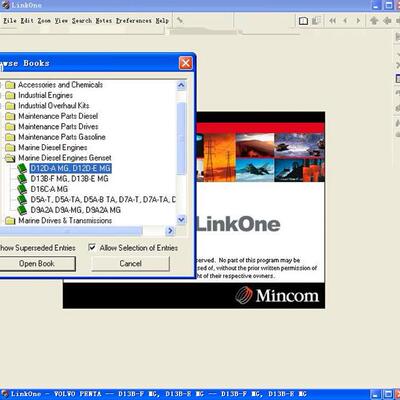Click the previous page left arrow icon
Image resolution: width=400 pixels, height=400 pixels.
tap(345, 21)
